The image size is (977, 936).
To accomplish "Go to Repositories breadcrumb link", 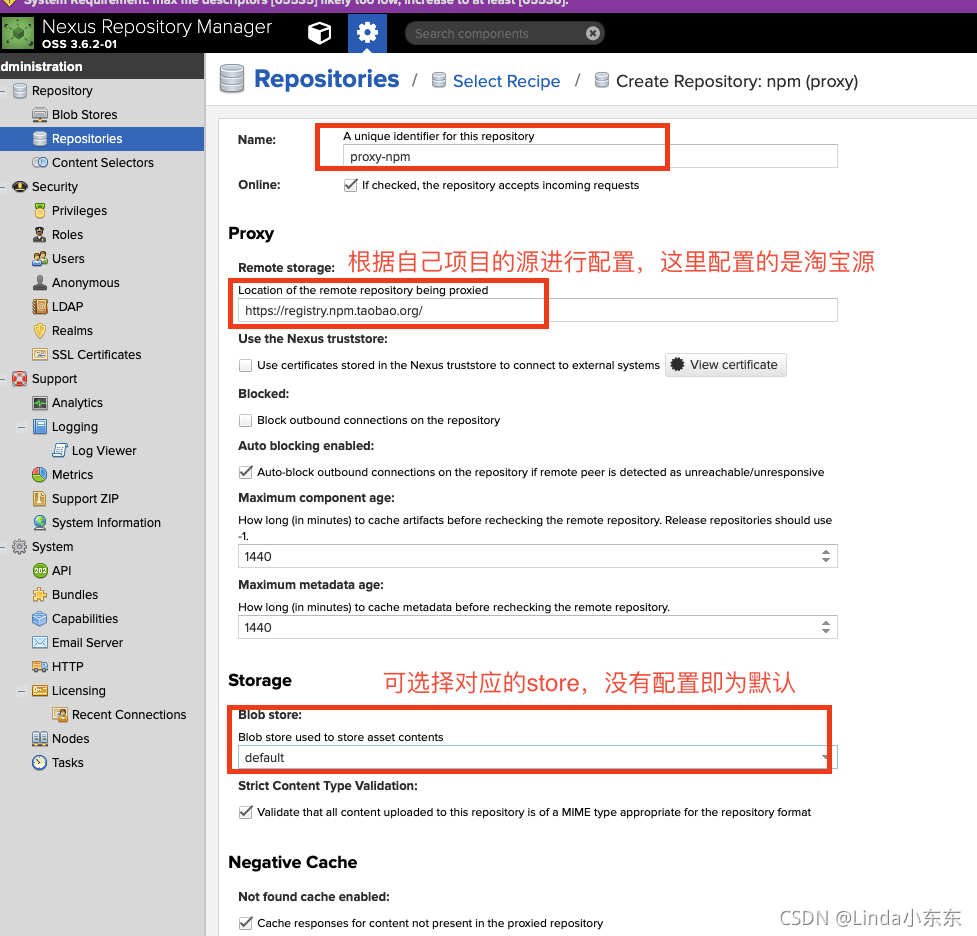I will pos(326,79).
